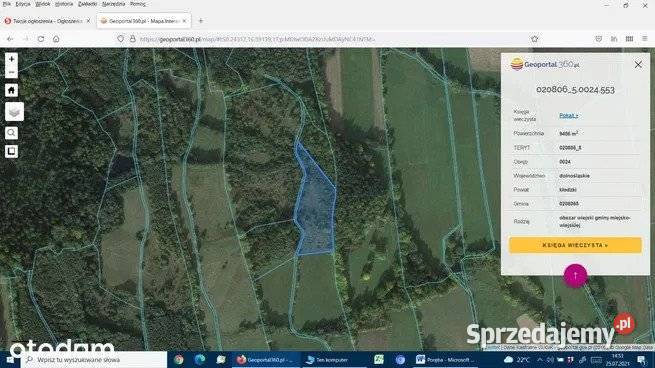Image resolution: width=655 pixels, height=368 pixels.
Task: Click the Obręb value 0024
Action: pyautogui.click(x=565, y=162)
